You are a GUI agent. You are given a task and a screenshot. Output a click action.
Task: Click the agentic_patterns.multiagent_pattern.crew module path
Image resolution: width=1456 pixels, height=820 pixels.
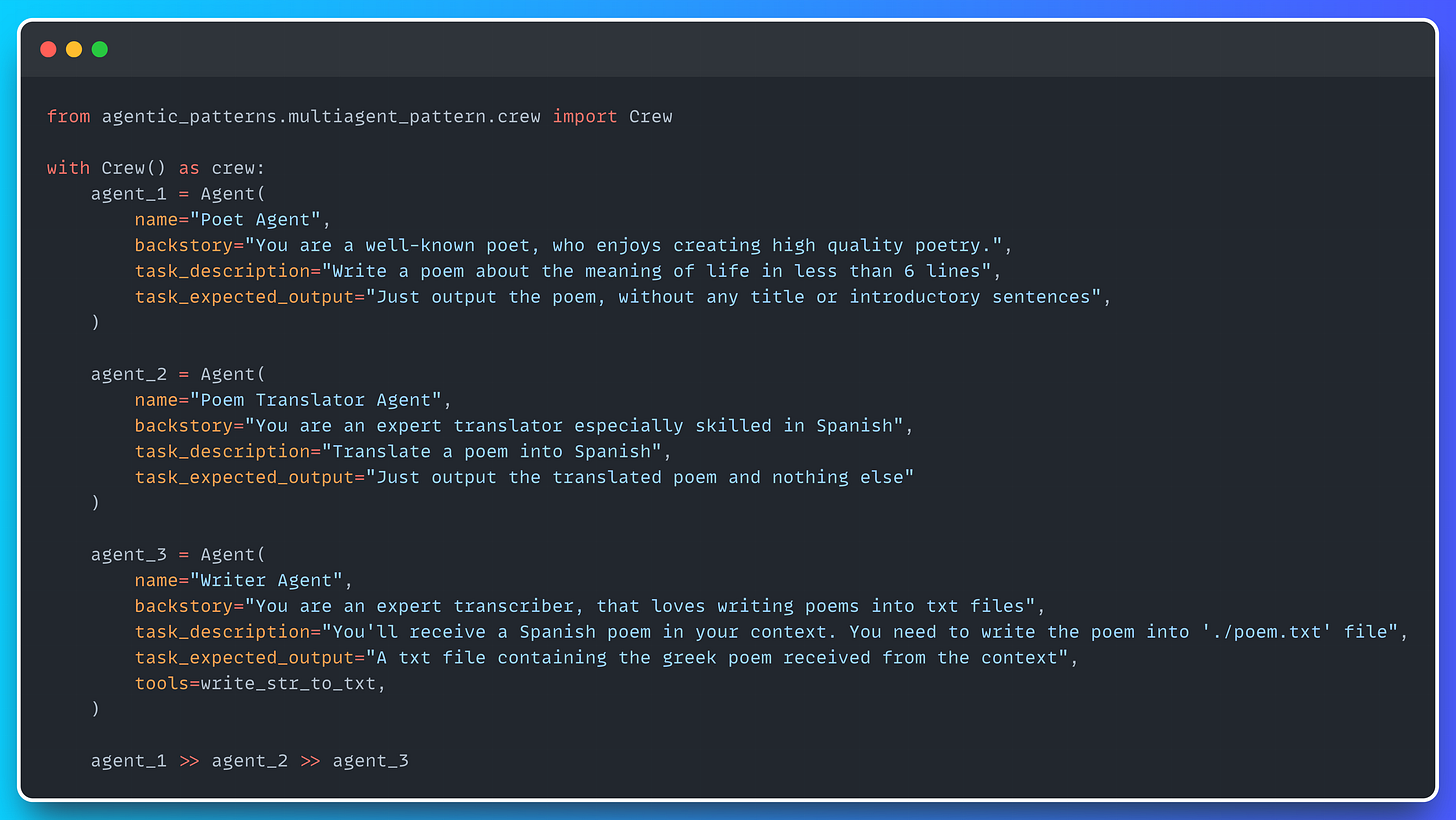click(321, 117)
